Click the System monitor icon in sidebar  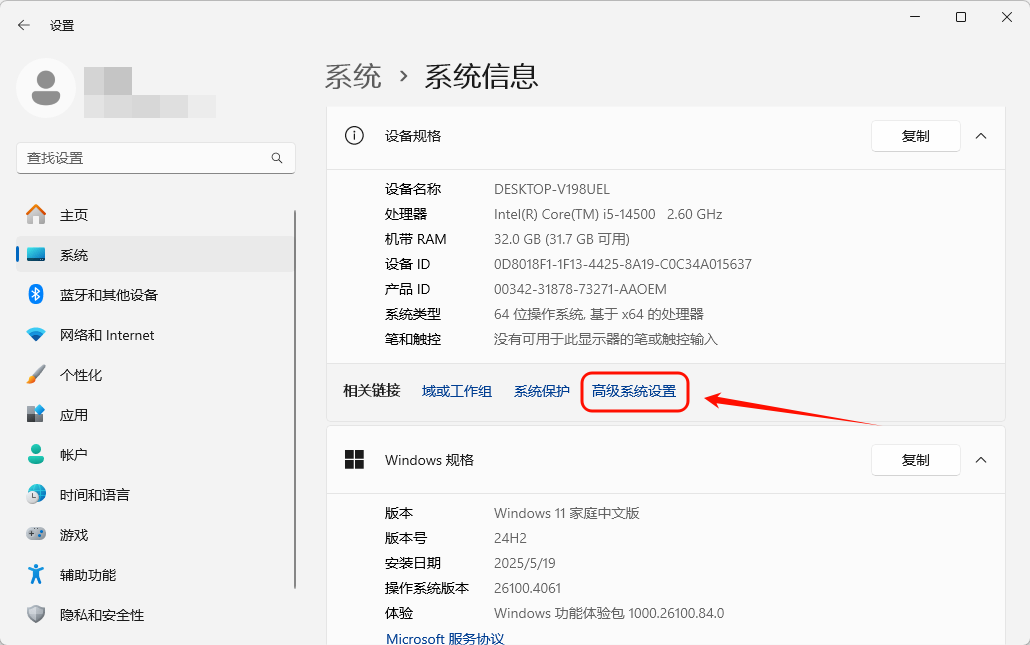pos(36,255)
